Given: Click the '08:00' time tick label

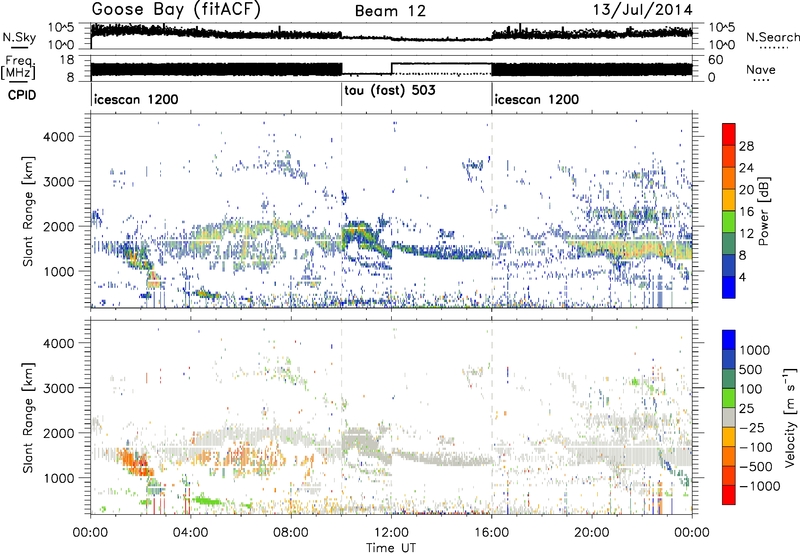Looking at the screenshot, I should [x=291, y=533].
